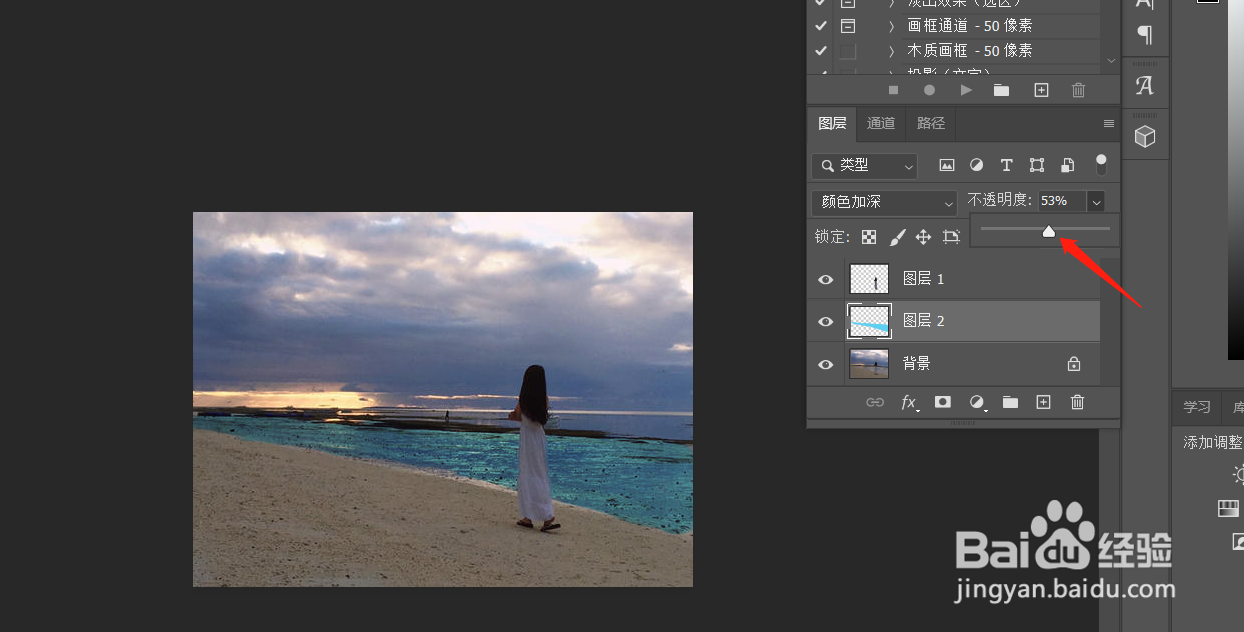Lock image pixels with brush icon

coord(897,237)
